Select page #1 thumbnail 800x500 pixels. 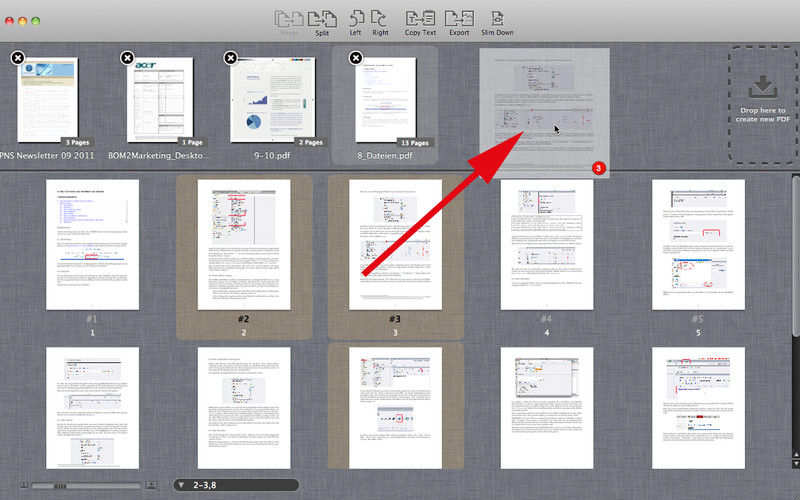tap(92, 244)
